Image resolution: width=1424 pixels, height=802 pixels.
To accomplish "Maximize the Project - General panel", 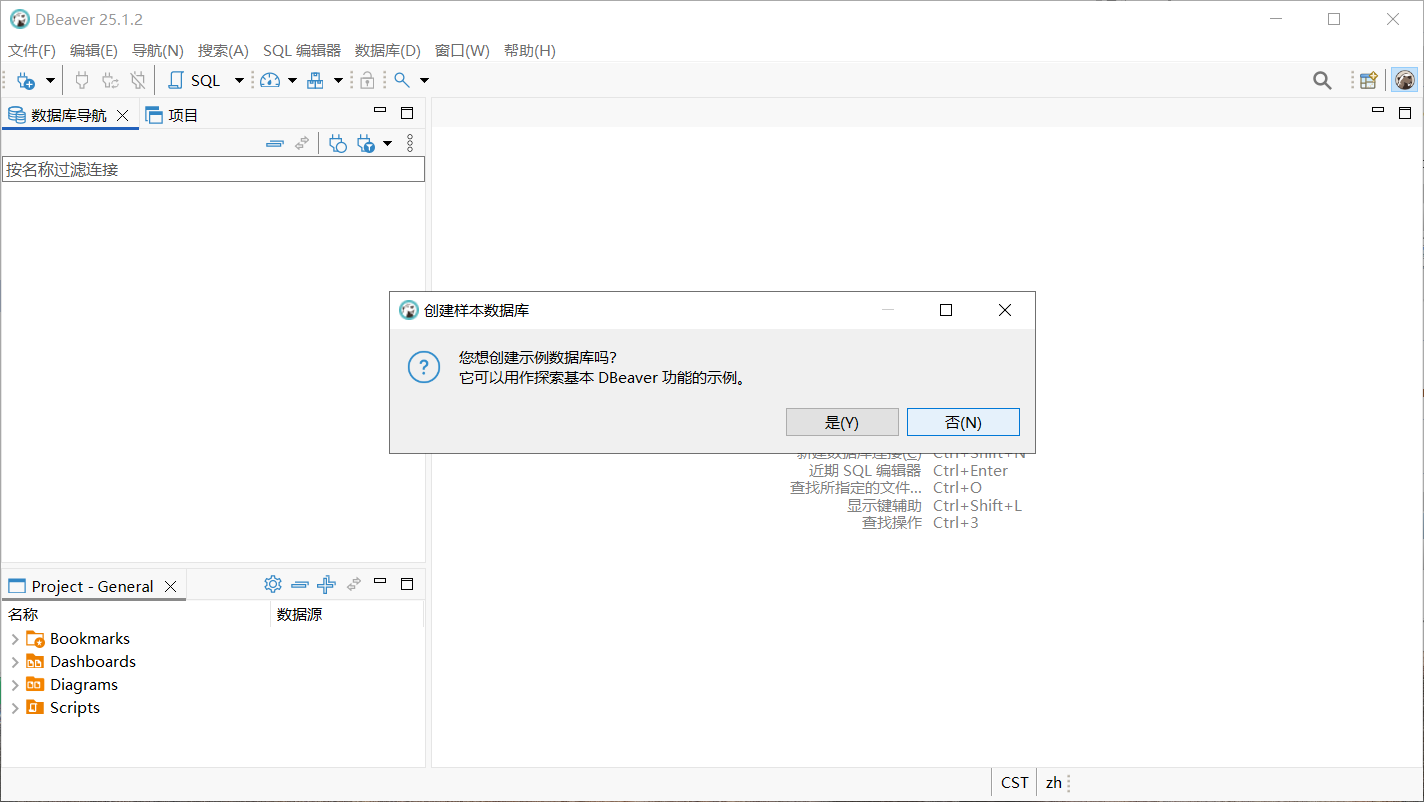I will [407, 583].
